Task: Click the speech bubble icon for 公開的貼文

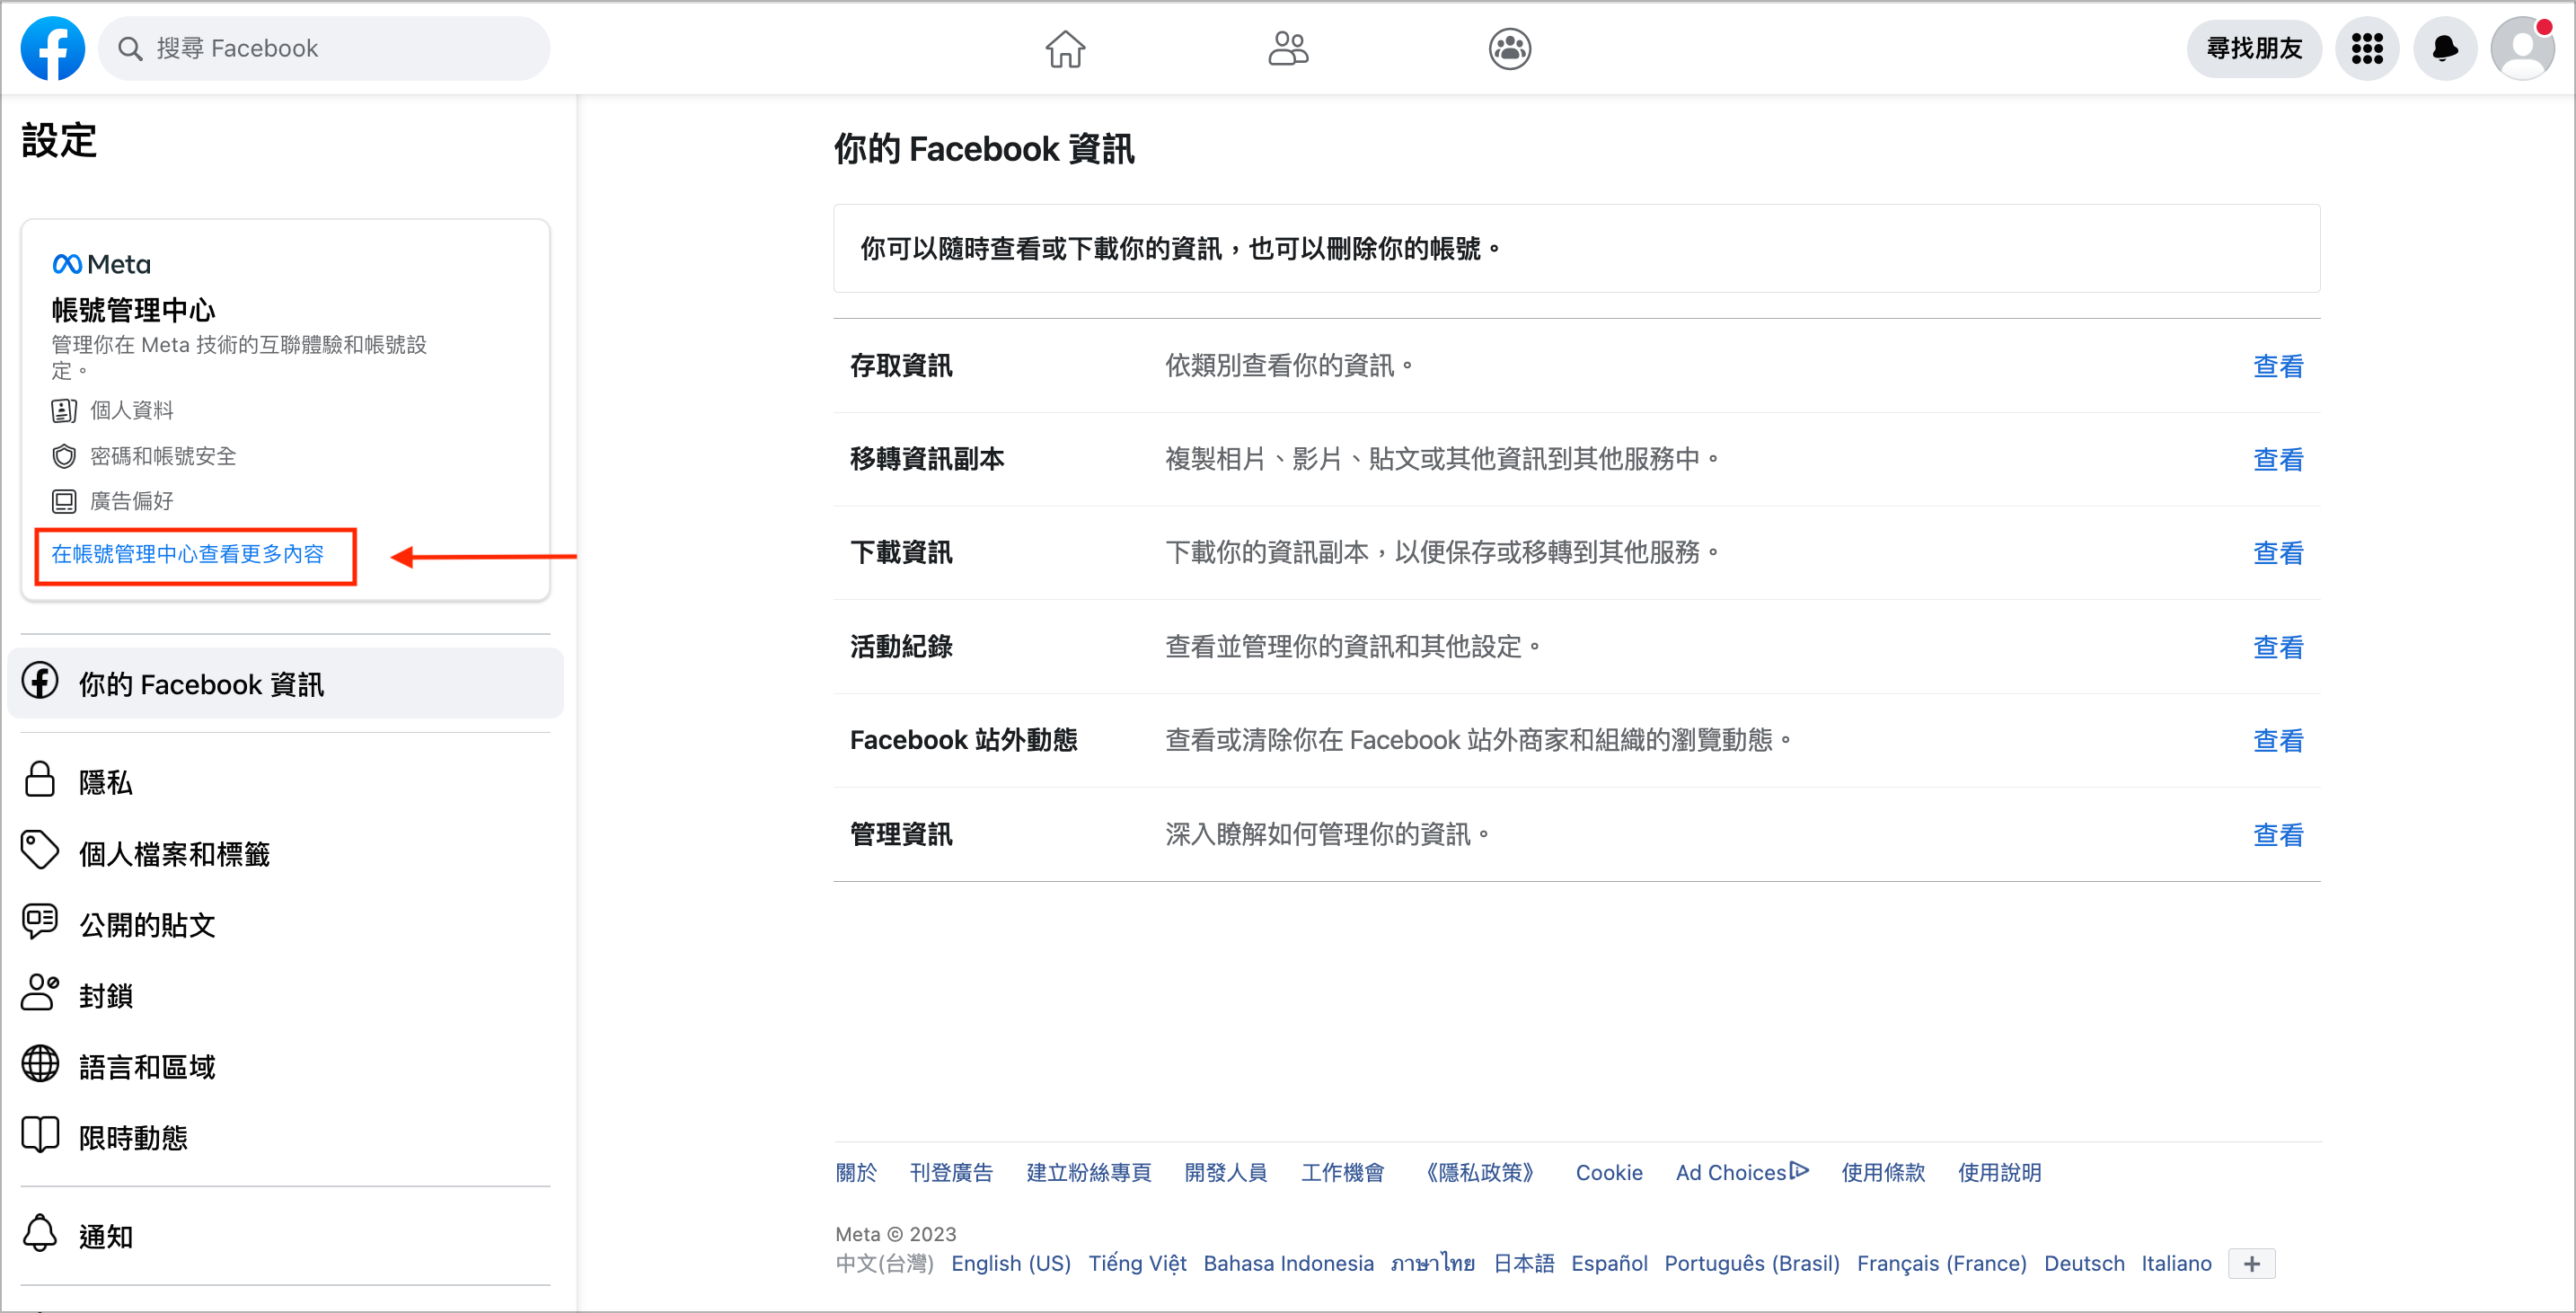Action: click(40, 921)
